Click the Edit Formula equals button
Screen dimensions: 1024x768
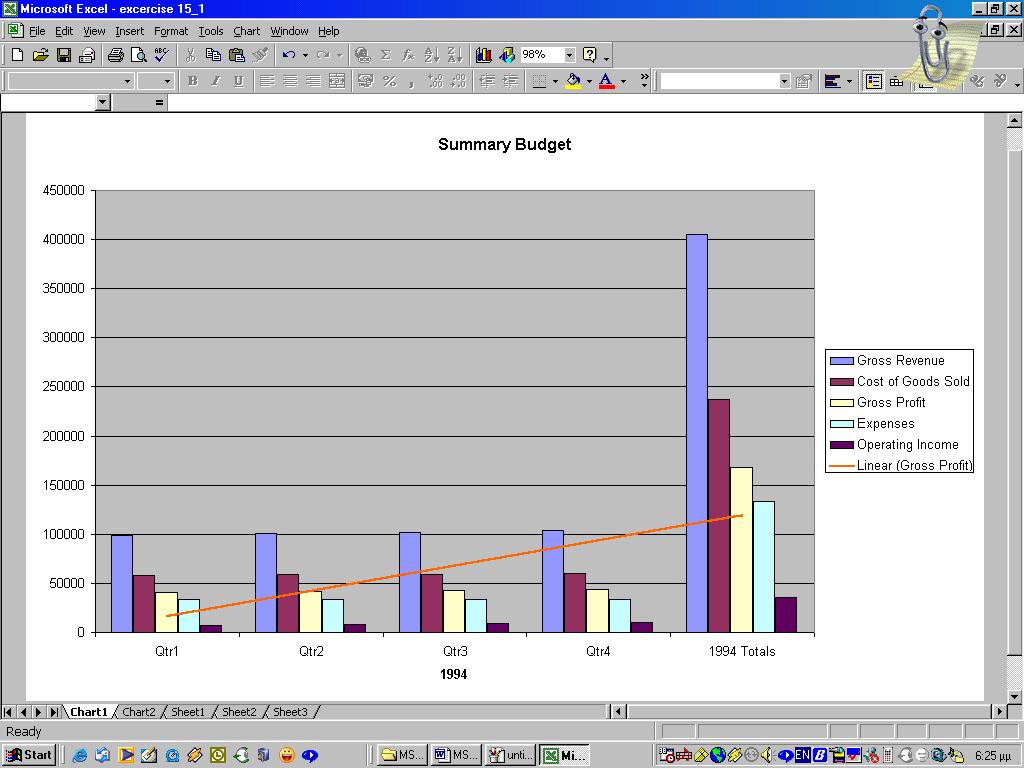pos(159,103)
